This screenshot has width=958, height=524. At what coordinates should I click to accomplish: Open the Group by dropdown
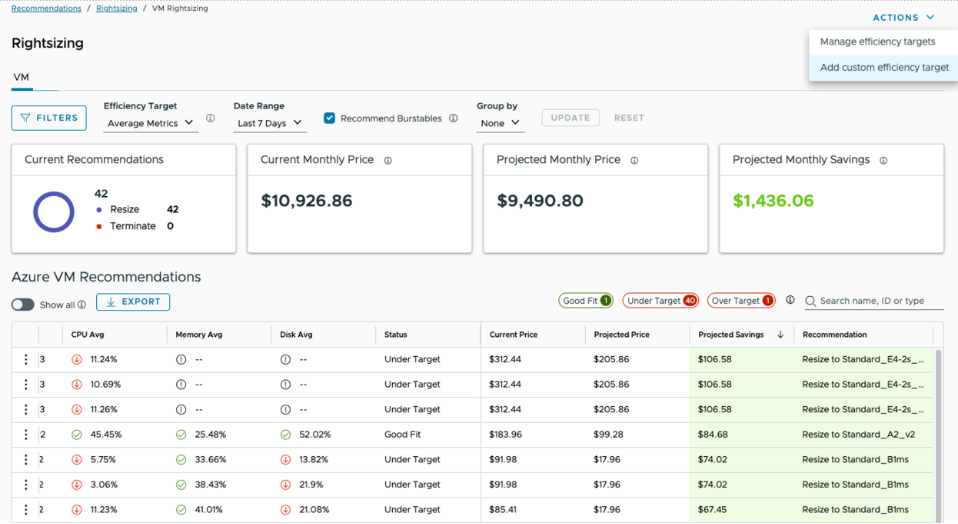point(500,123)
